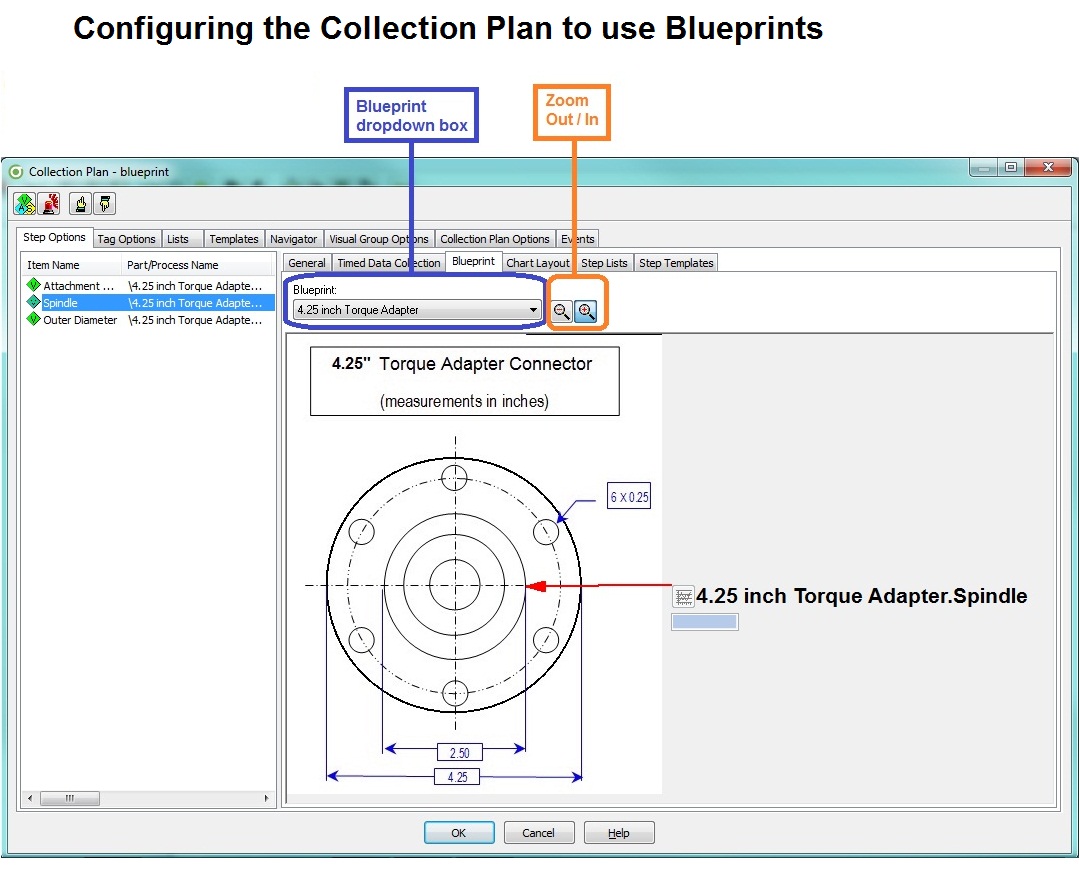Zoom out of the blueprint view

click(x=561, y=310)
